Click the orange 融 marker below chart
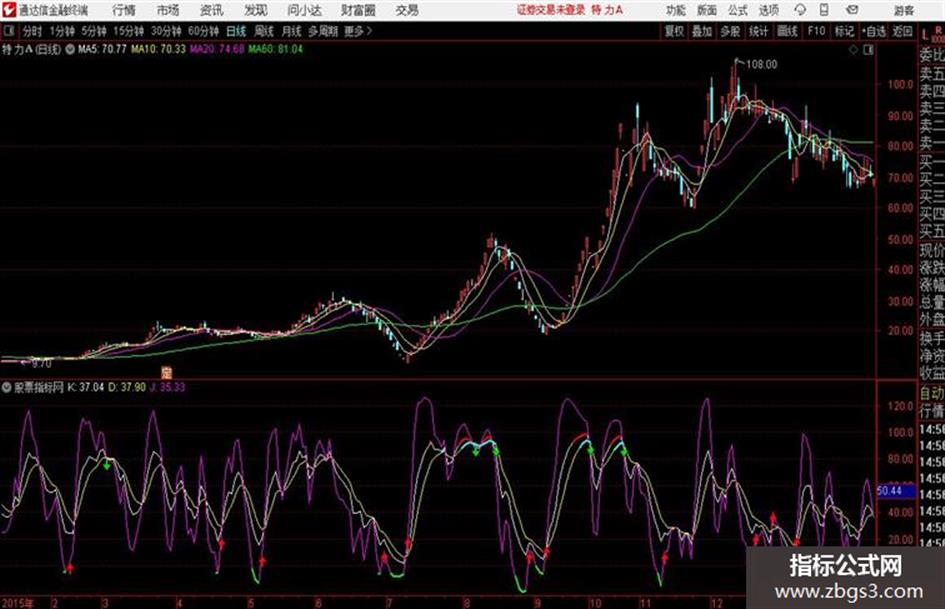Viewport: 945px width, 609px height. coord(166,372)
